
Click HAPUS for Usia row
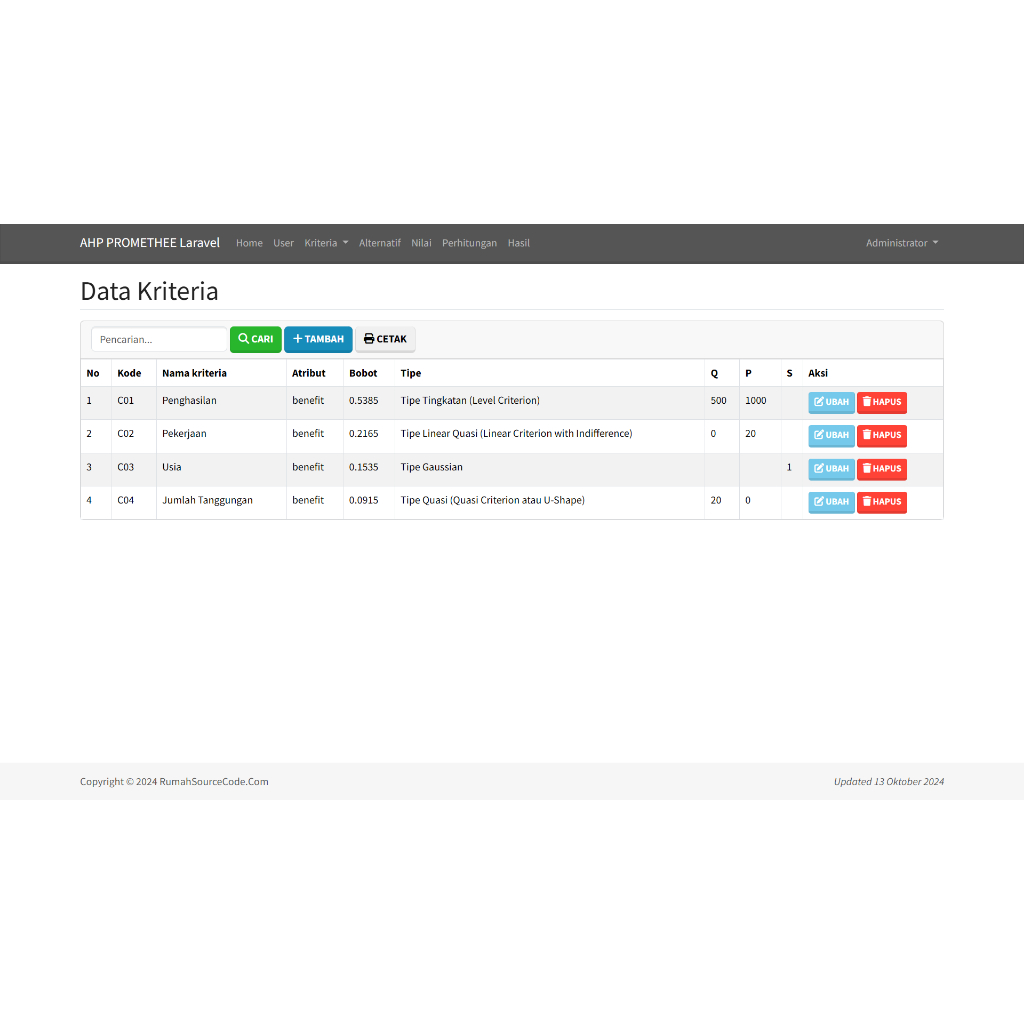point(882,469)
